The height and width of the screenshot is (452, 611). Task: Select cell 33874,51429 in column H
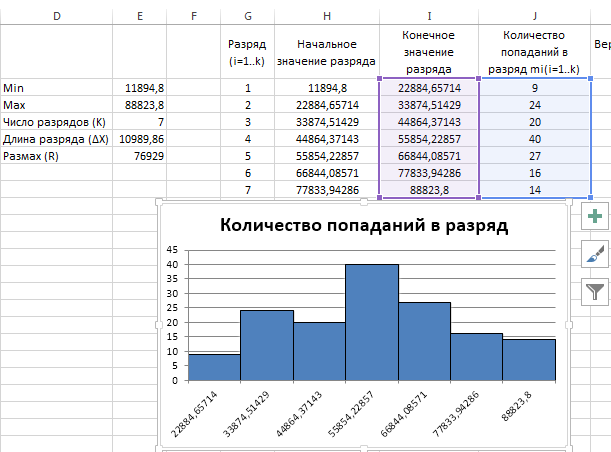tap(327, 122)
